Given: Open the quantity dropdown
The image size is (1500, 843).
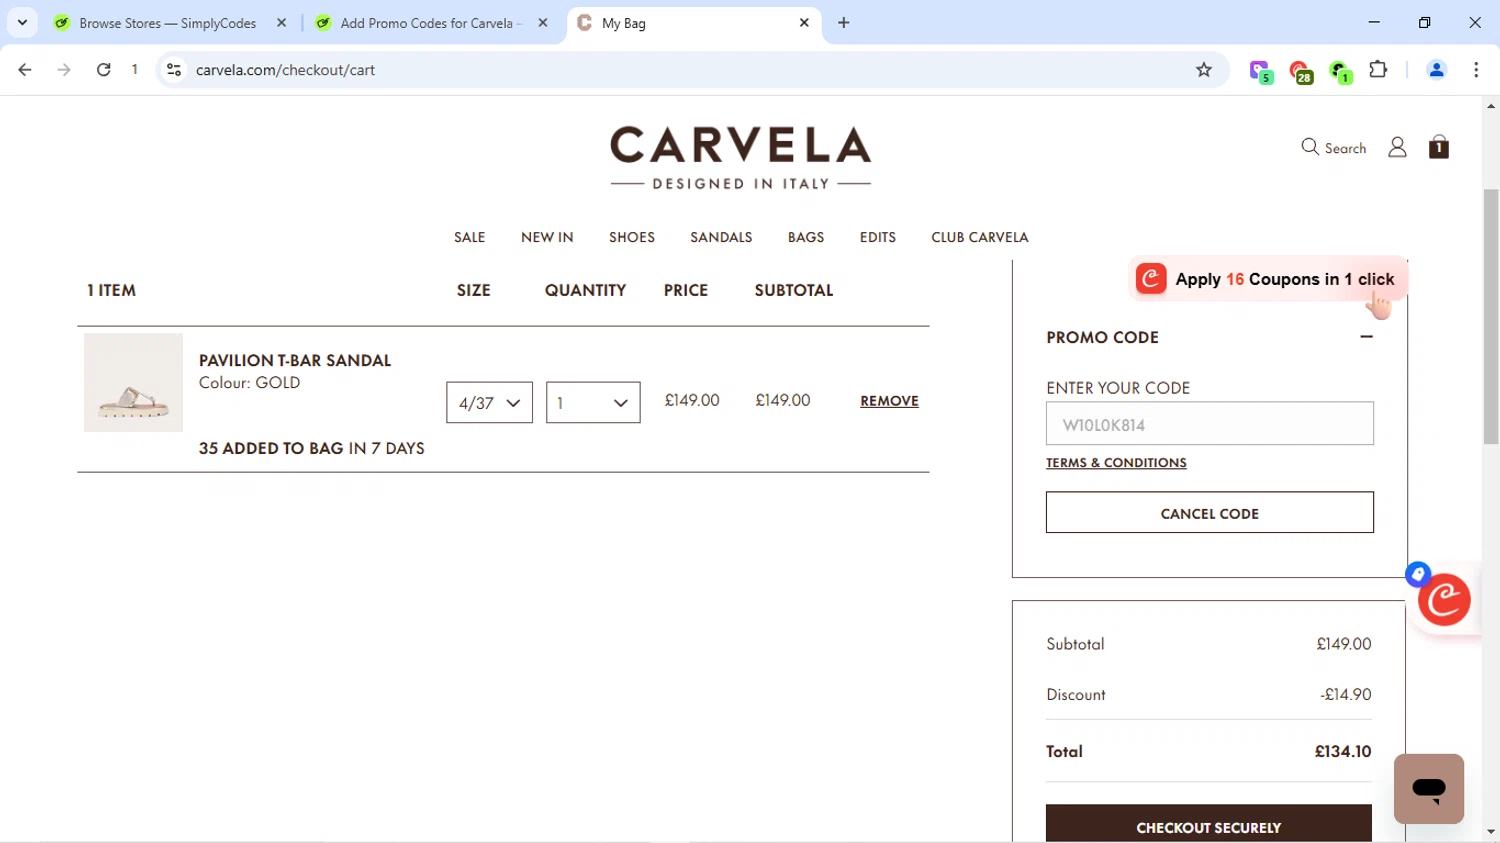Looking at the screenshot, I should tap(593, 402).
